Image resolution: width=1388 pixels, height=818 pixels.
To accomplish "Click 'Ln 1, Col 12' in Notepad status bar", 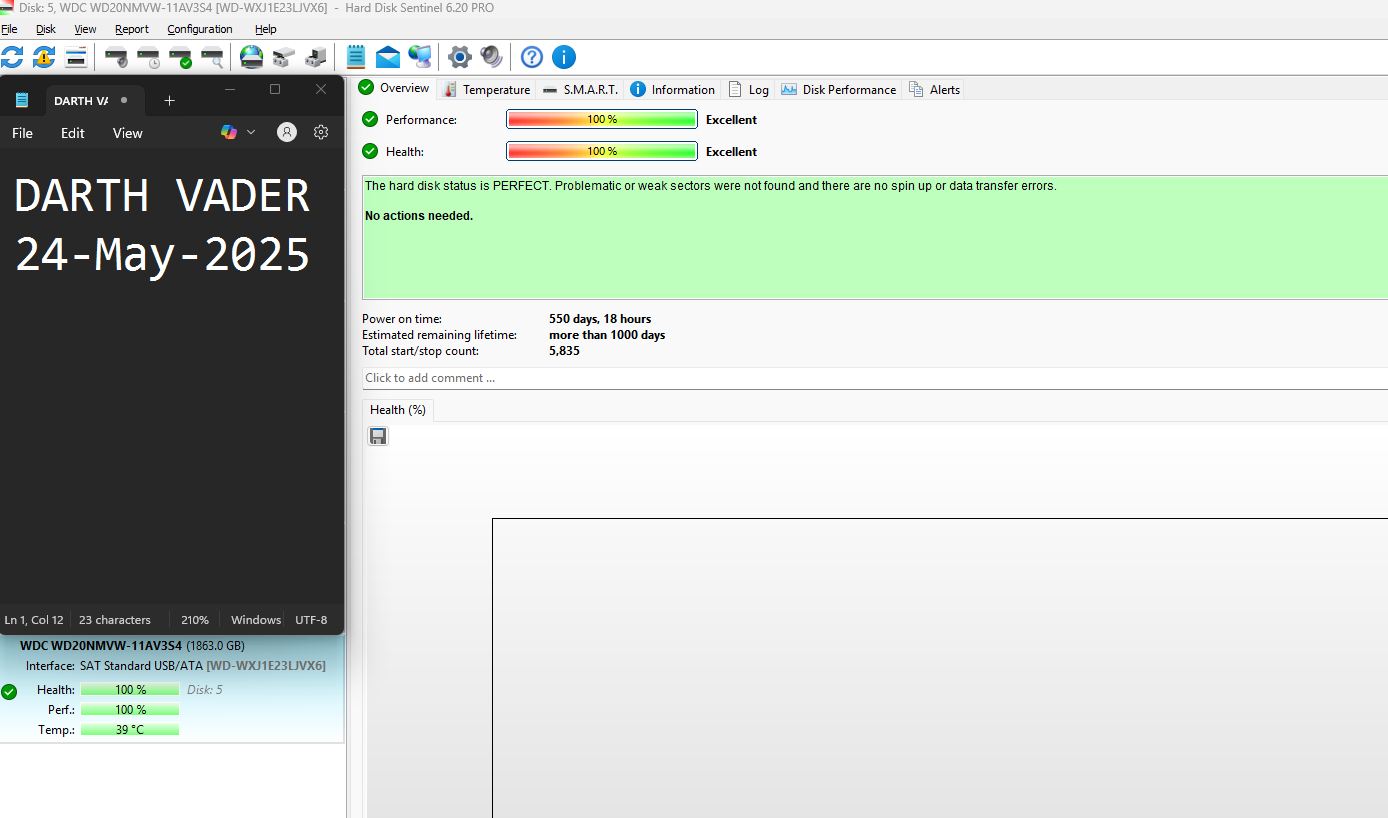I will 34,620.
